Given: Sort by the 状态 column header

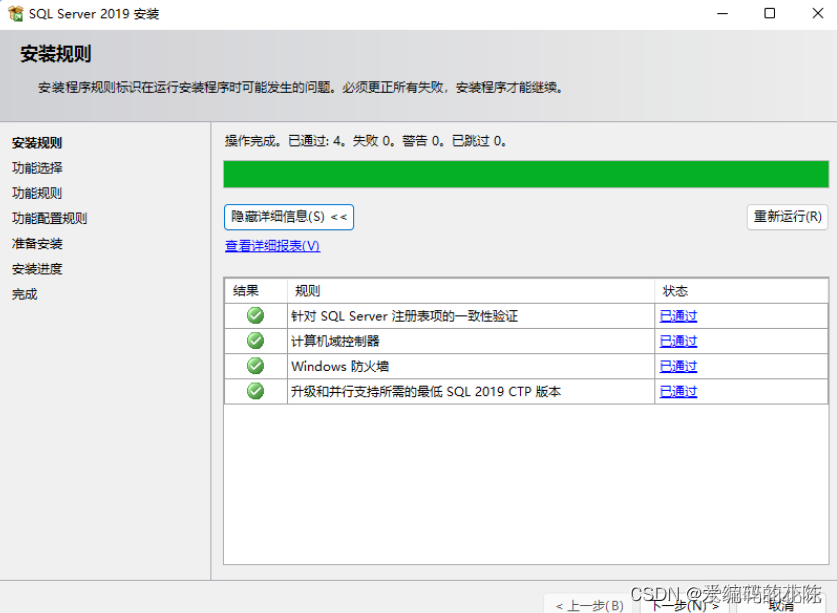Looking at the screenshot, I should pyautogui.click(x=741, y=290).
